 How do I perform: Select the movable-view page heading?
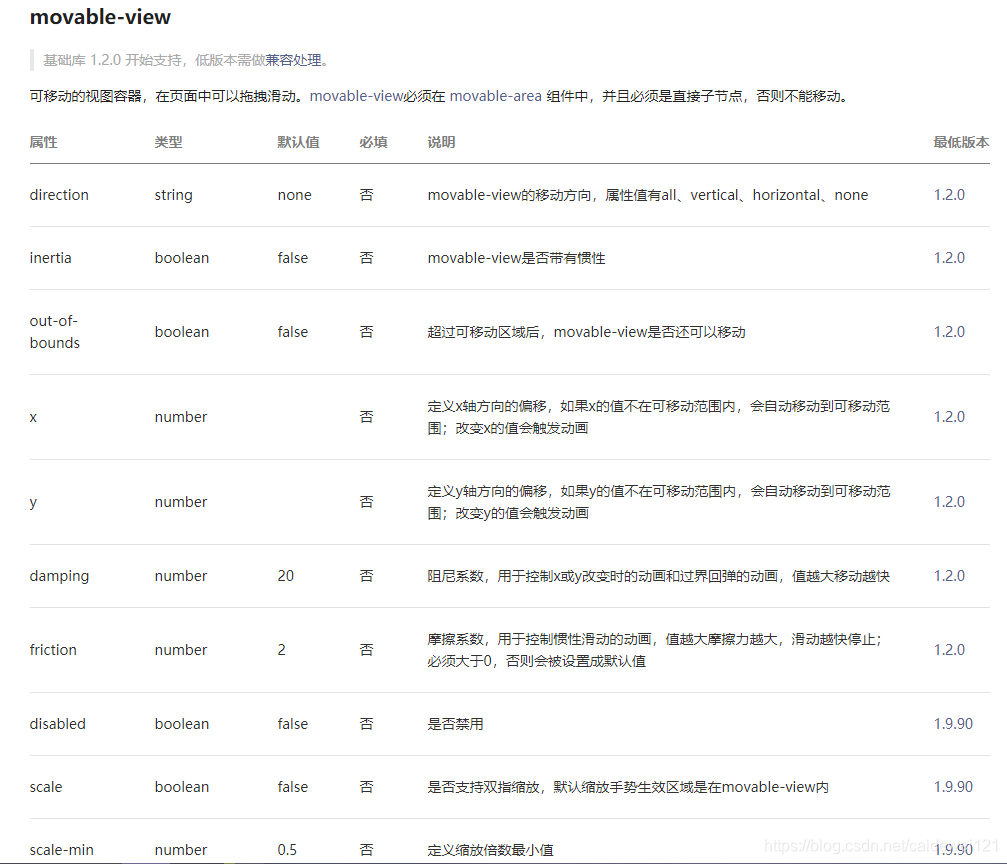pyautogui.click(x=100, y=17)
